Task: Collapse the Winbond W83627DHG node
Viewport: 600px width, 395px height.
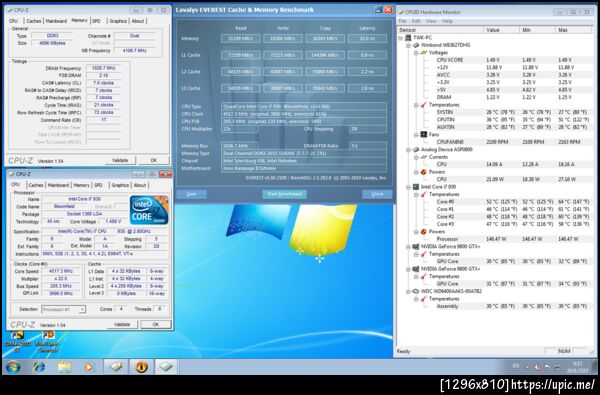Action: 408,45
